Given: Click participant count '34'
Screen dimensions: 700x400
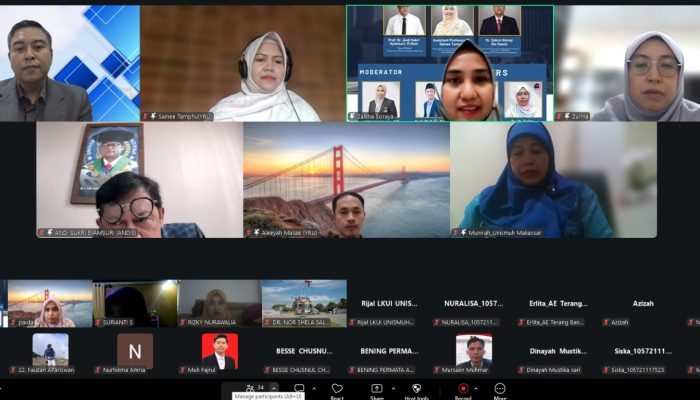Looking at the screenshot, I should [x=261, y=388].
